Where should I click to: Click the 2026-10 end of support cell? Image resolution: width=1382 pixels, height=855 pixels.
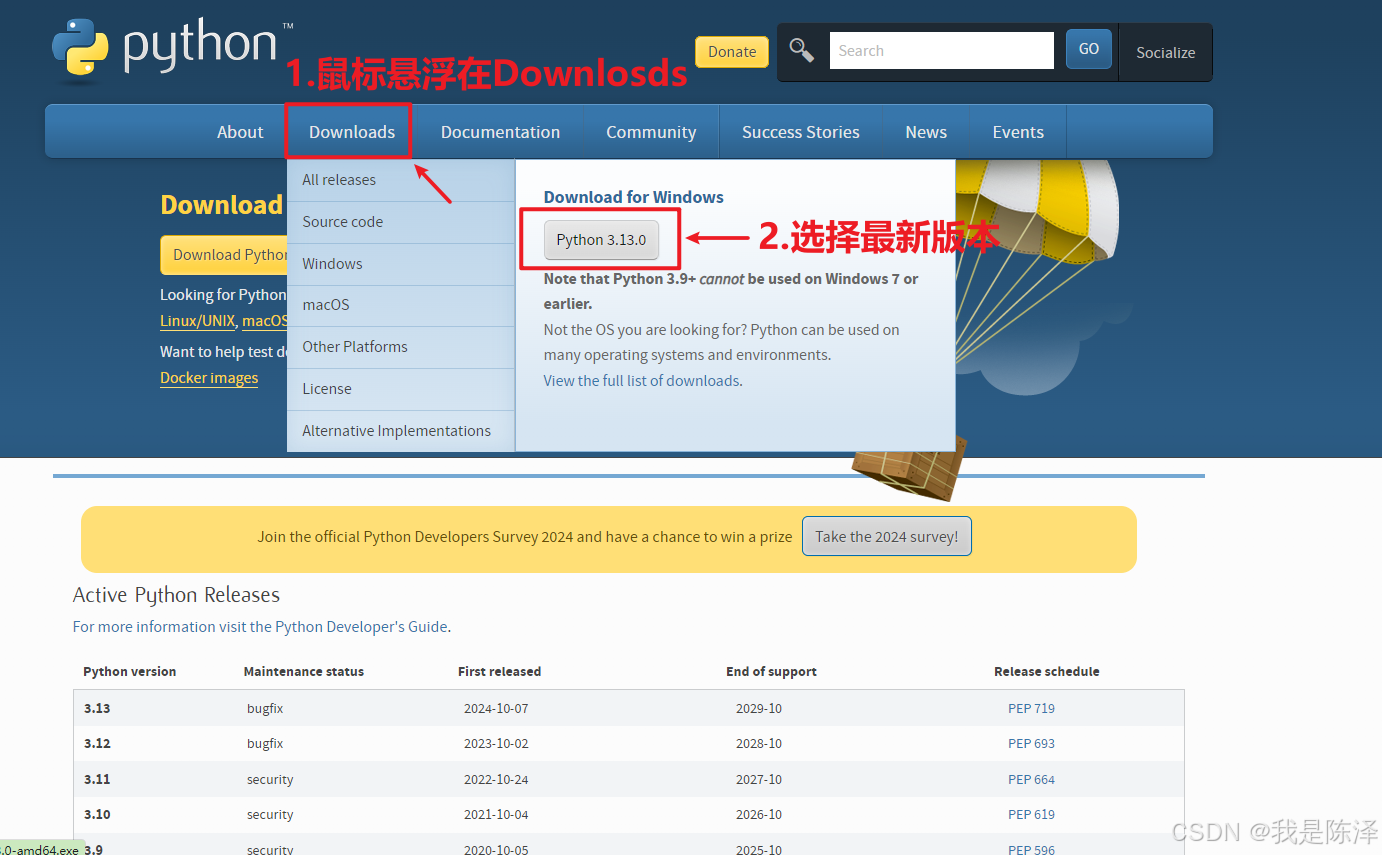[759, 815]
